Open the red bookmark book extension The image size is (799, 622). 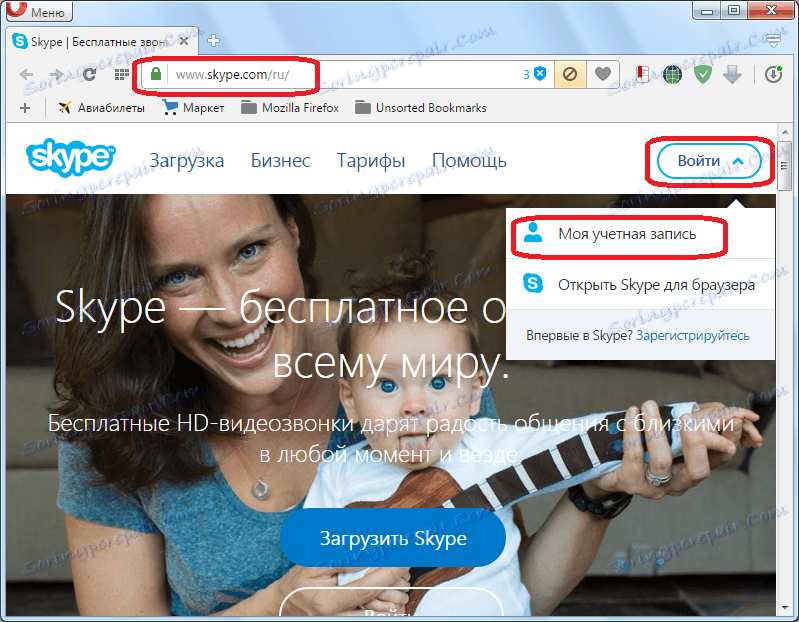tap(643, 74)
